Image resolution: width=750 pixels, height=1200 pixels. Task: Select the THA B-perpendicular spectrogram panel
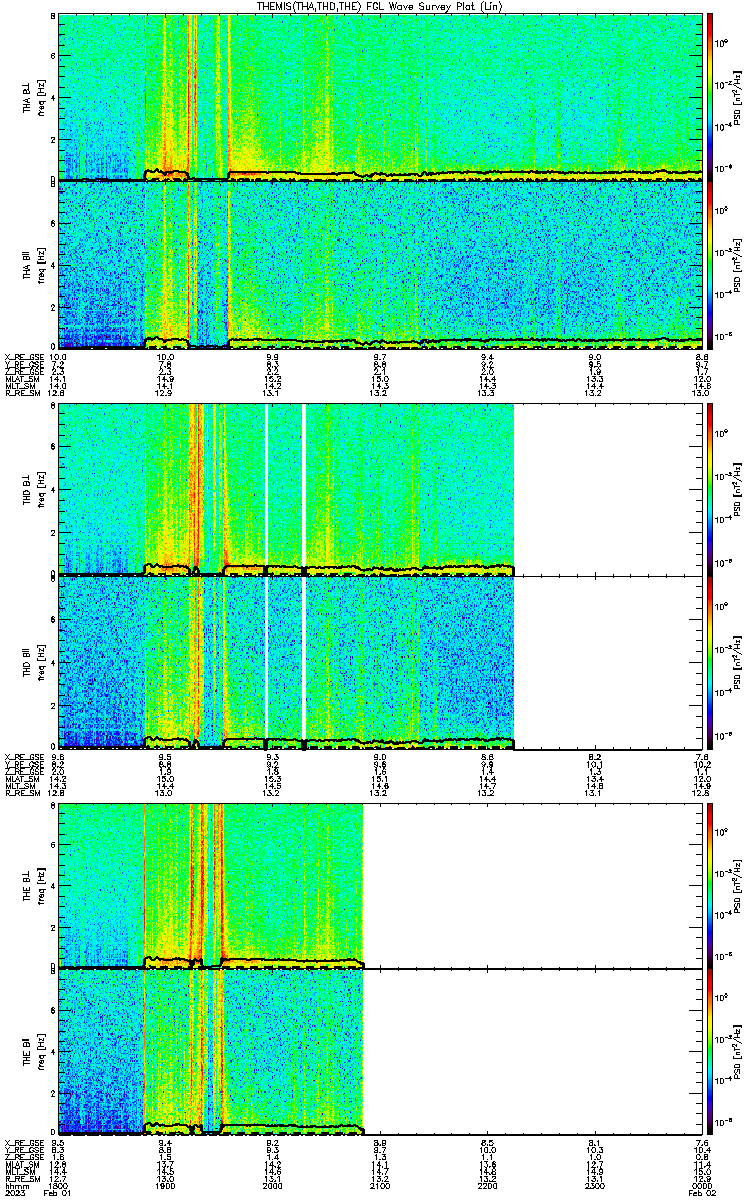click(x=380, y=97)
